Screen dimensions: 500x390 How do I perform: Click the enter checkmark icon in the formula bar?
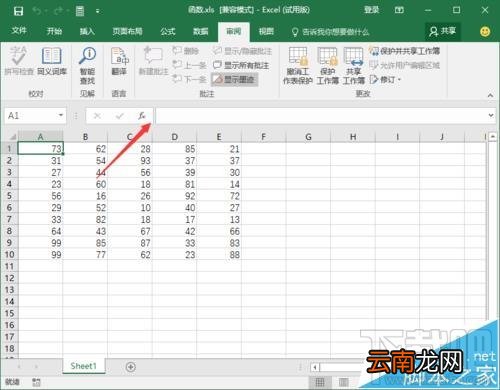click(x=120, y=116)
